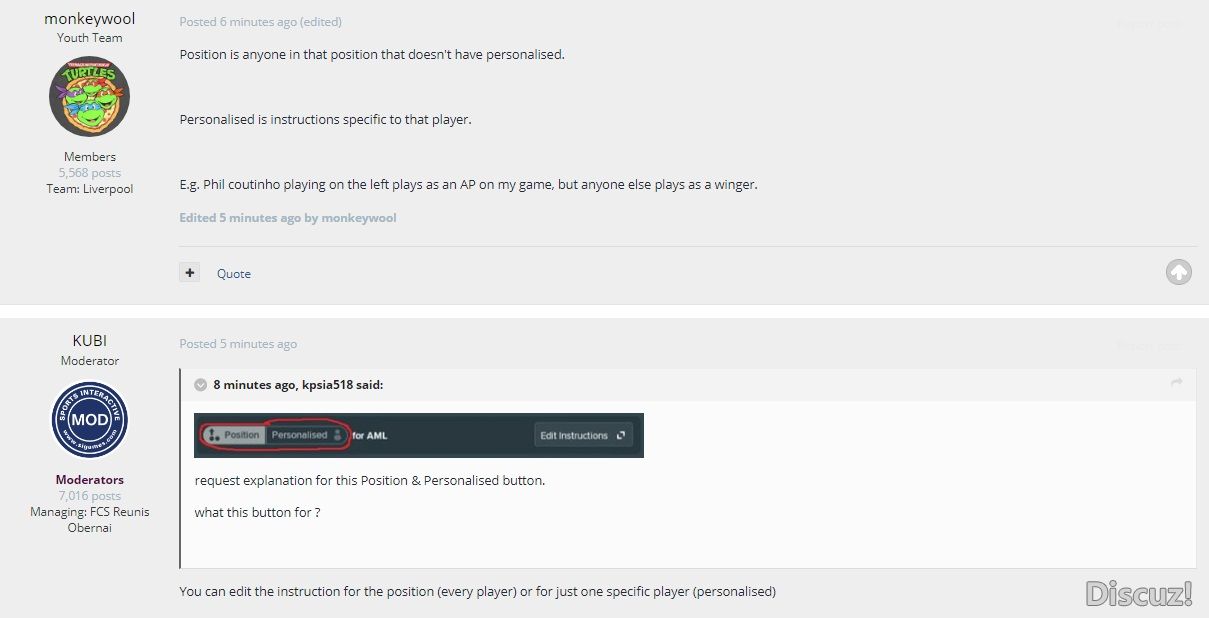Click the 'Posted 5 minutes ago' timestamp

[238, 344]
